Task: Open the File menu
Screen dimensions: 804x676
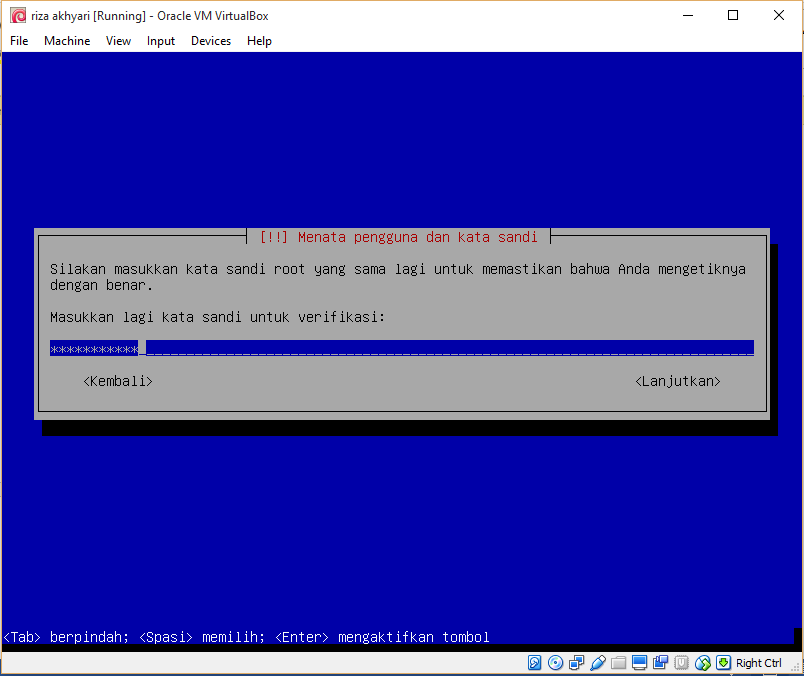Action: [19, 41]
